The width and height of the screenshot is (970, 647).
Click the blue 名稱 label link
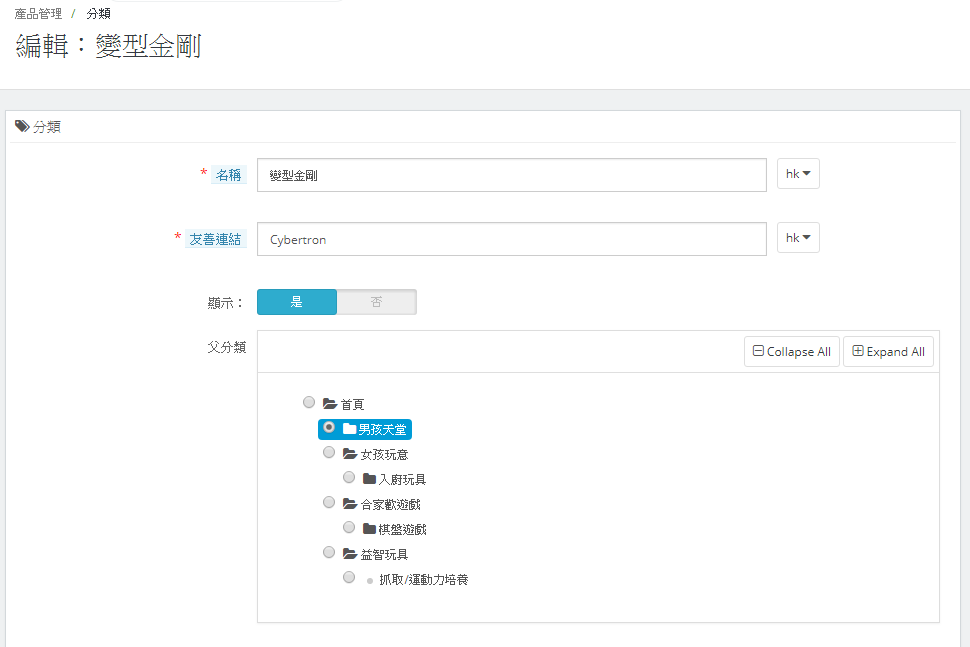(x=227, y=173)
